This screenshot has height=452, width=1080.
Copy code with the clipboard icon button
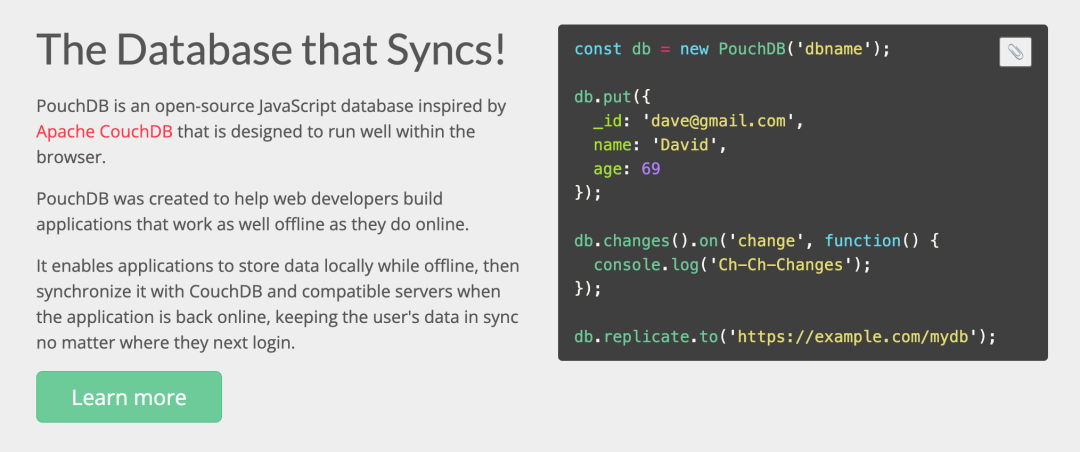tap(1015, 52)
